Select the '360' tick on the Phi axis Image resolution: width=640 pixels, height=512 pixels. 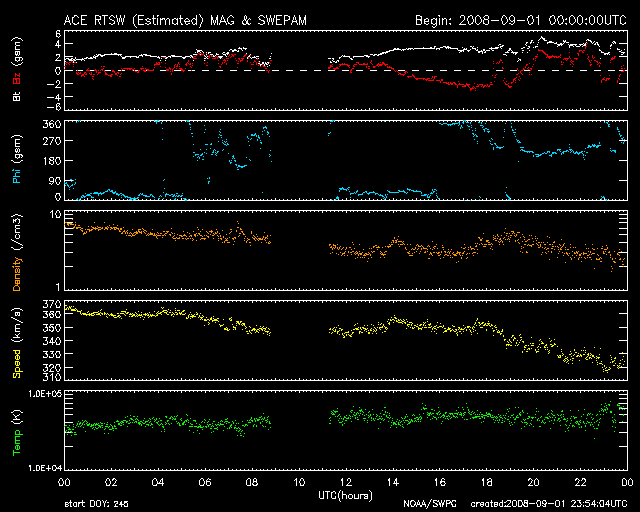pyautogui.click(x=52, y=124)
